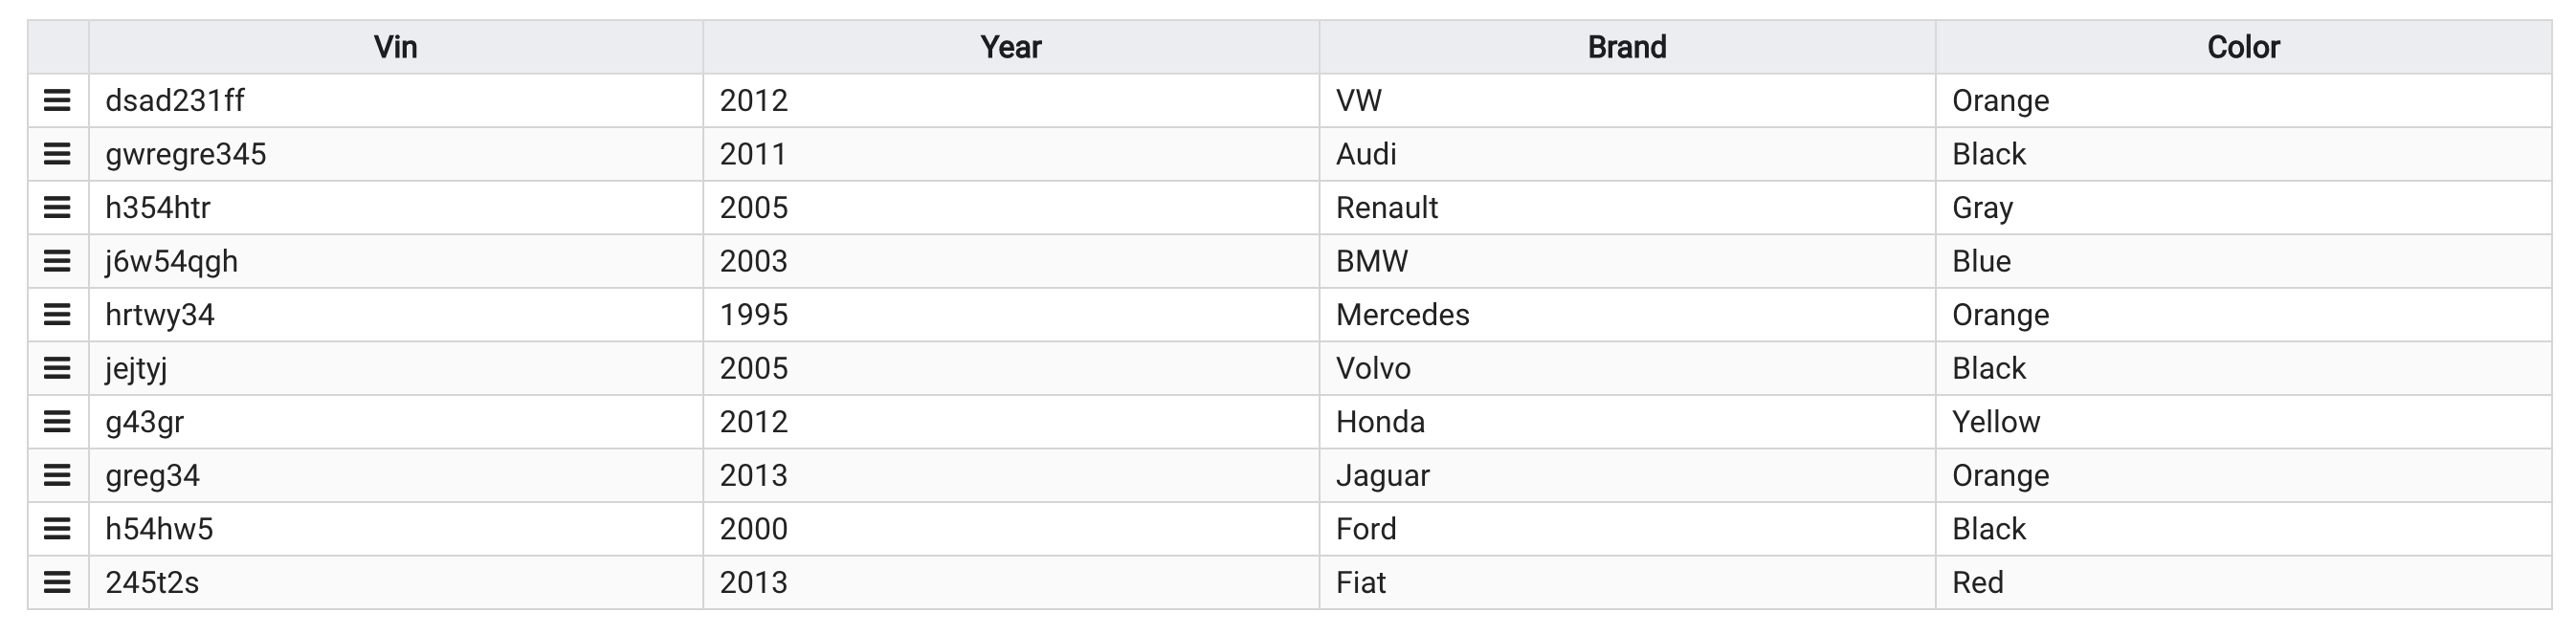
Task: Click the reorder icon for h54hw5 row
Action: (x=57, y=528)
